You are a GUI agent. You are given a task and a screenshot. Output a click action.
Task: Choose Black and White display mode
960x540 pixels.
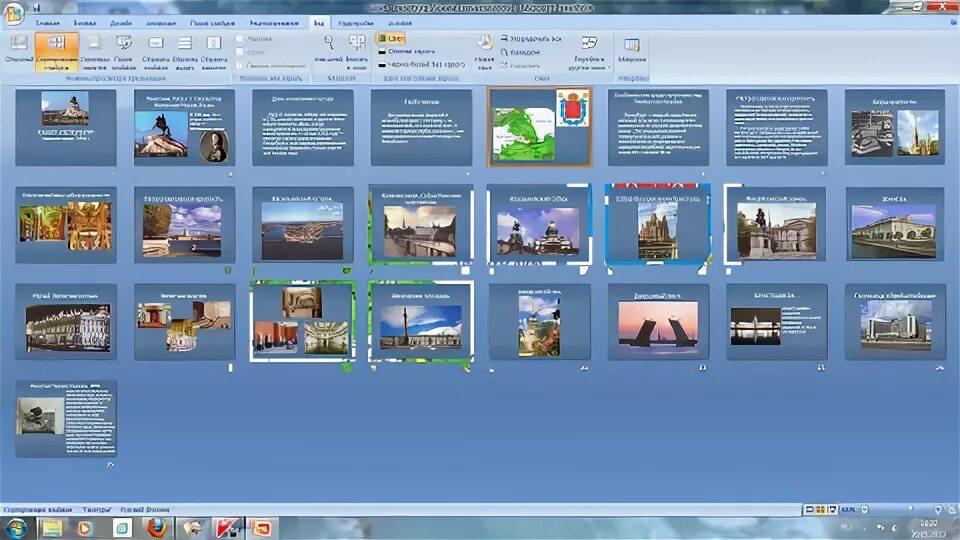point(422,64)
